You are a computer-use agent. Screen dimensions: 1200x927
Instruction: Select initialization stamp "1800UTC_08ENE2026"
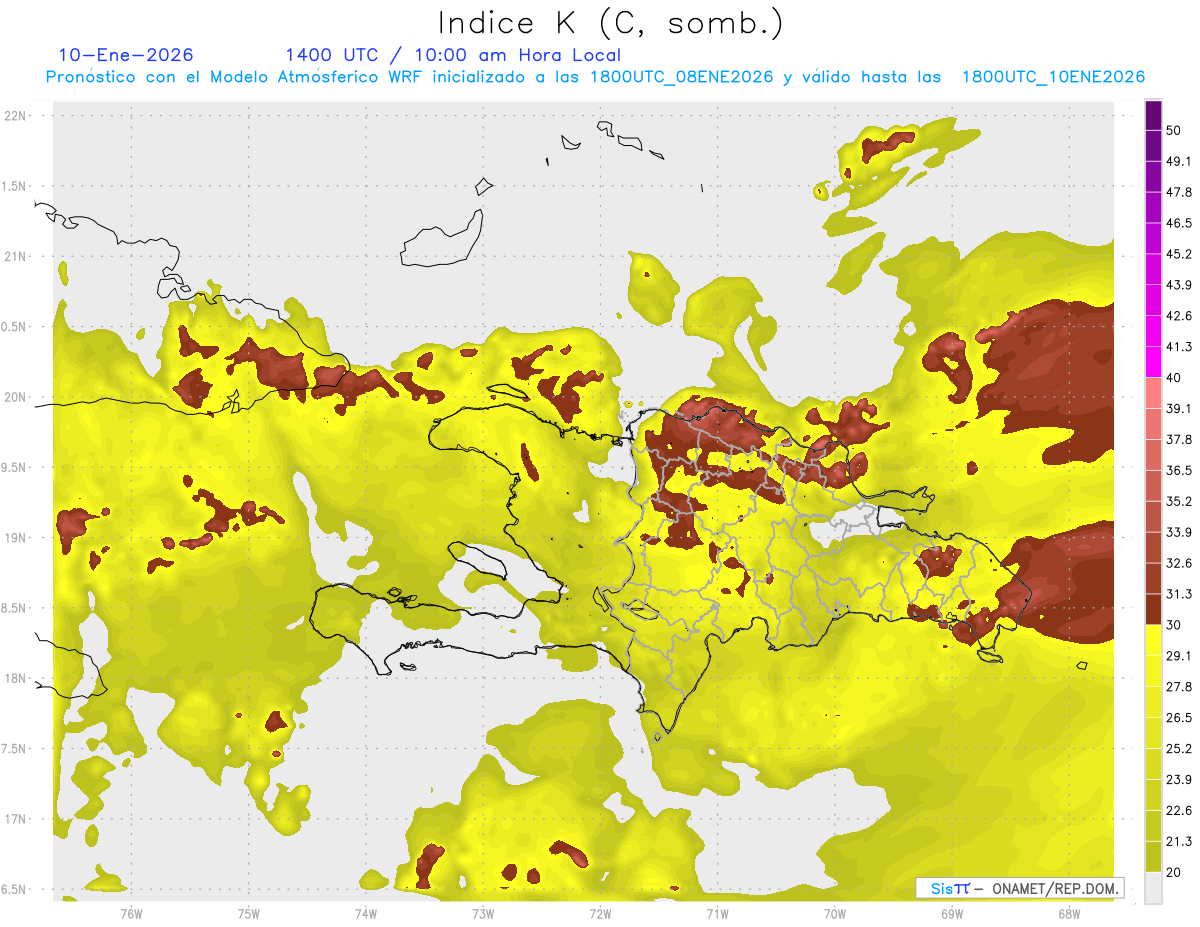pyautogui.click(x=681, y=77)
